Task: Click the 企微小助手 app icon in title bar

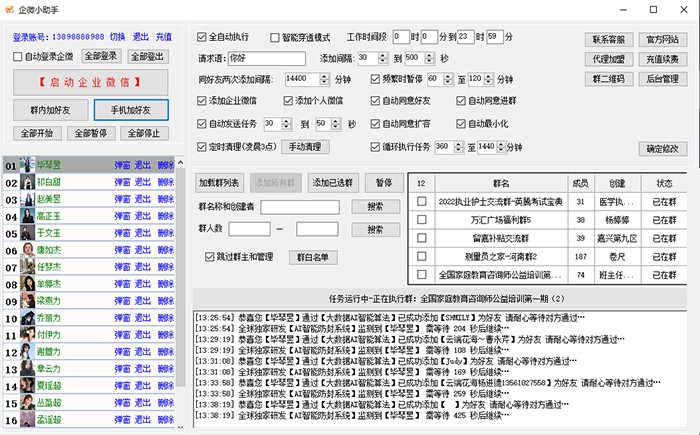Action: pos(9,9)
